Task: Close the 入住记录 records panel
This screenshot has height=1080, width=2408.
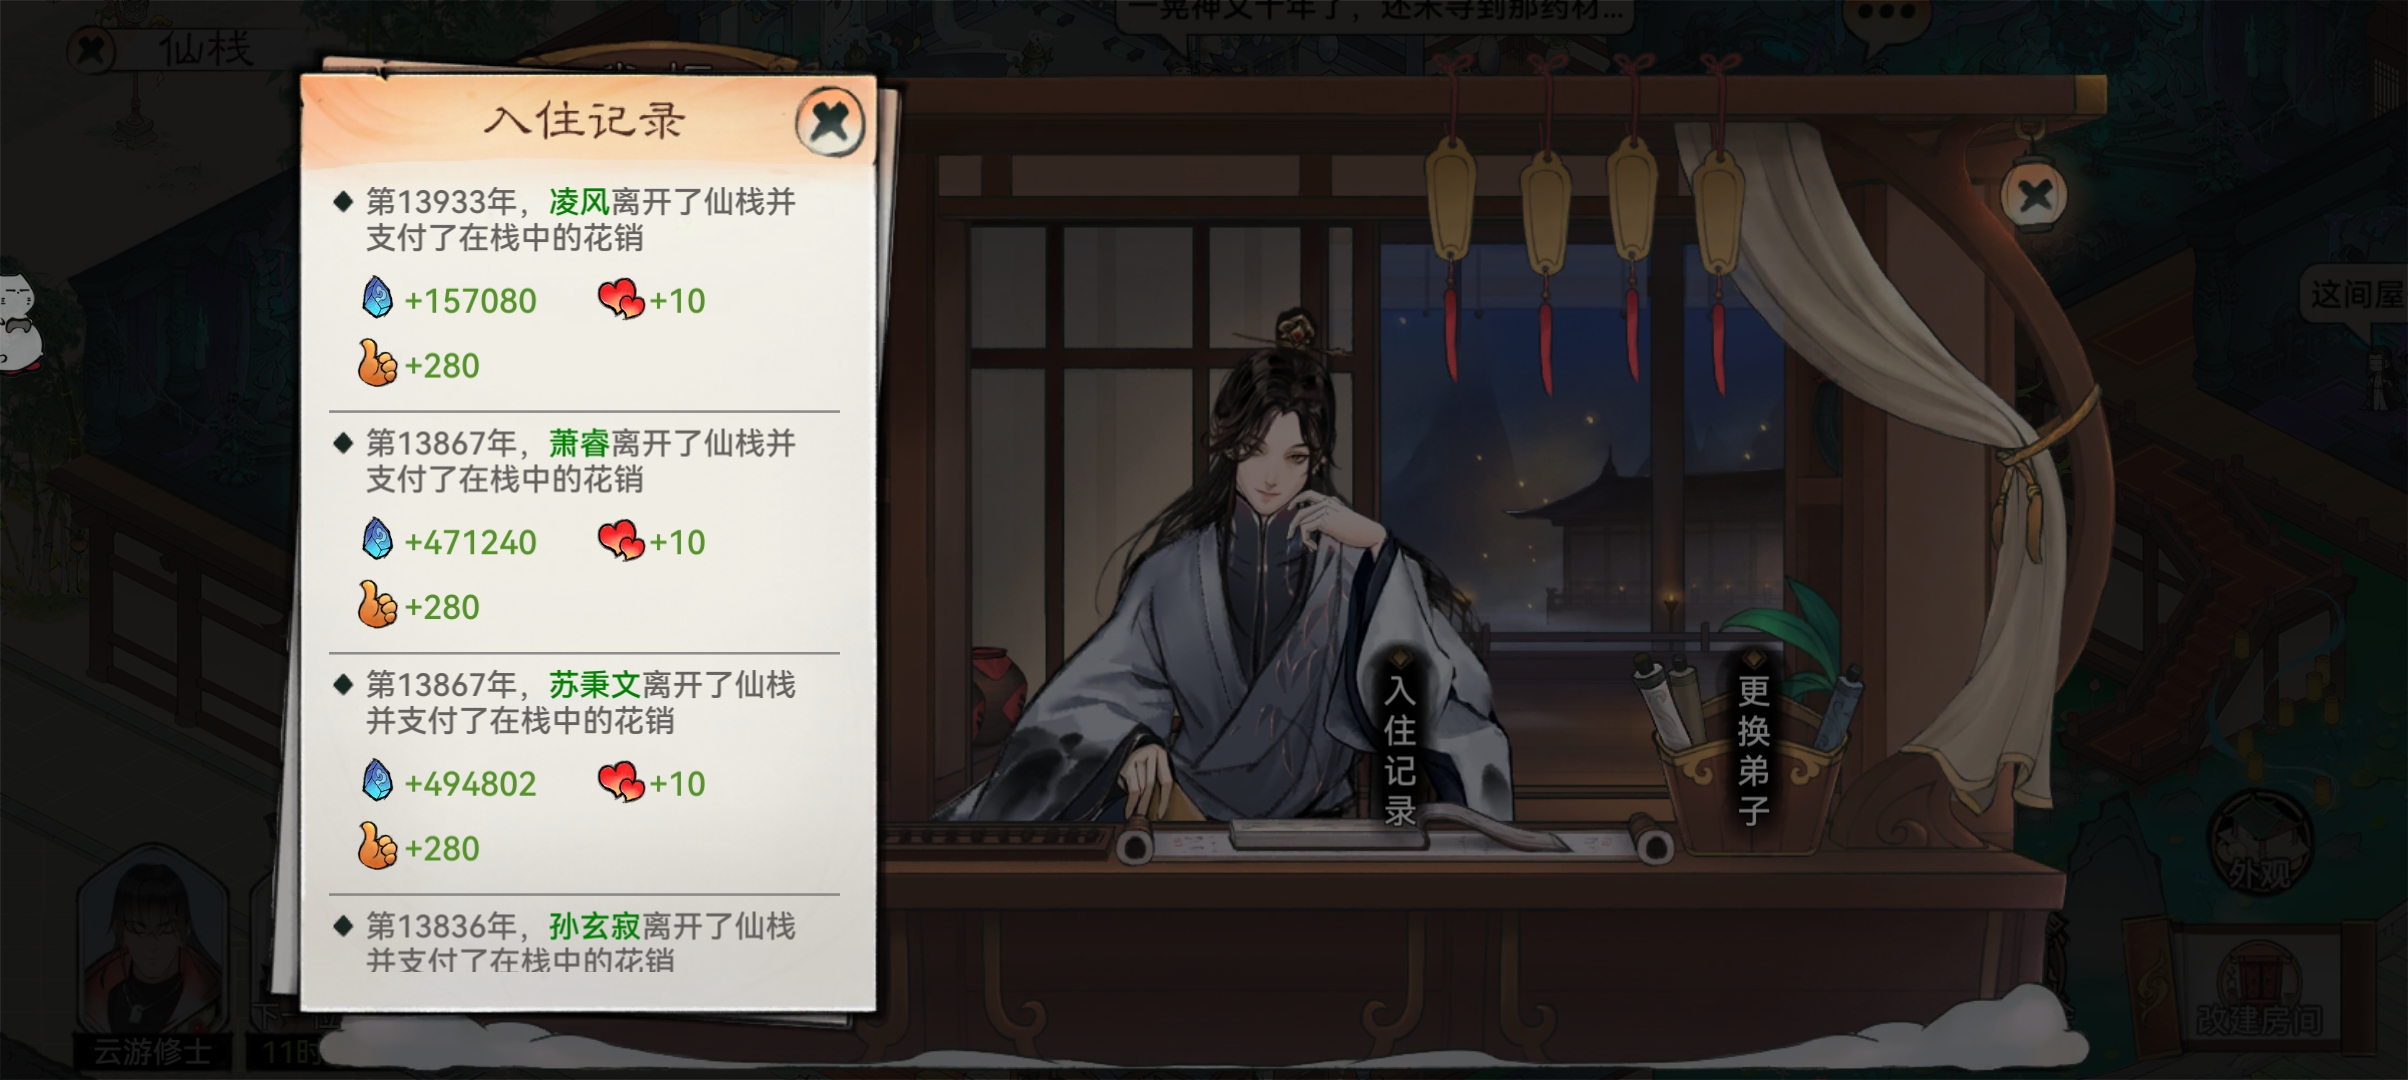Action: tap(829, 122)
